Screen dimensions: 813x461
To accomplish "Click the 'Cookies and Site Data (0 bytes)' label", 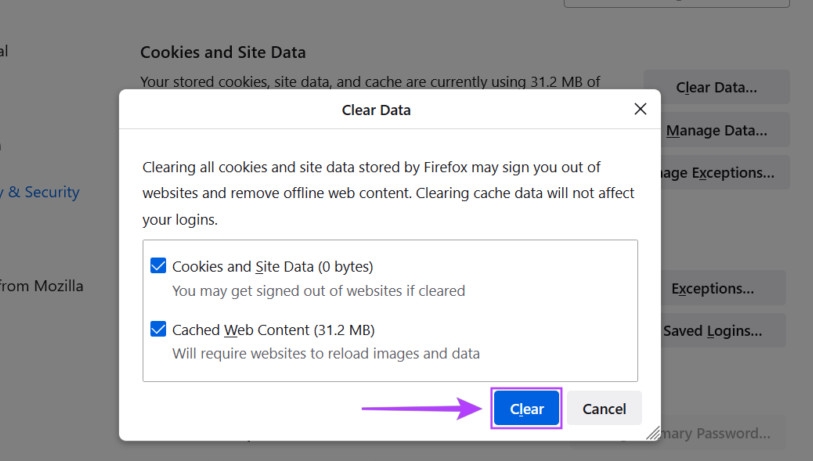I will [272, 267].
